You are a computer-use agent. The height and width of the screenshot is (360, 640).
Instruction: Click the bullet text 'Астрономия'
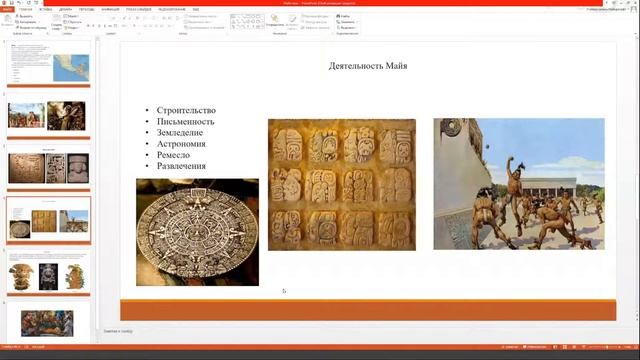(x=181, y=144)
